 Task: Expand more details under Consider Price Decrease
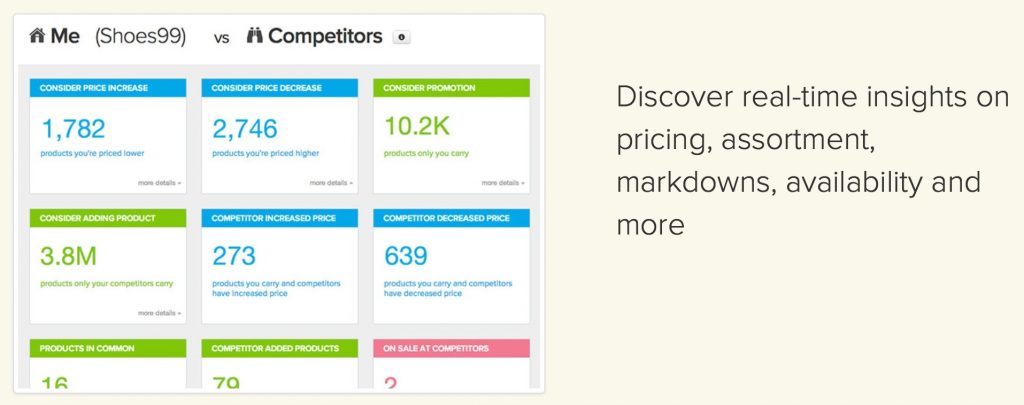[x=332, y=183]
